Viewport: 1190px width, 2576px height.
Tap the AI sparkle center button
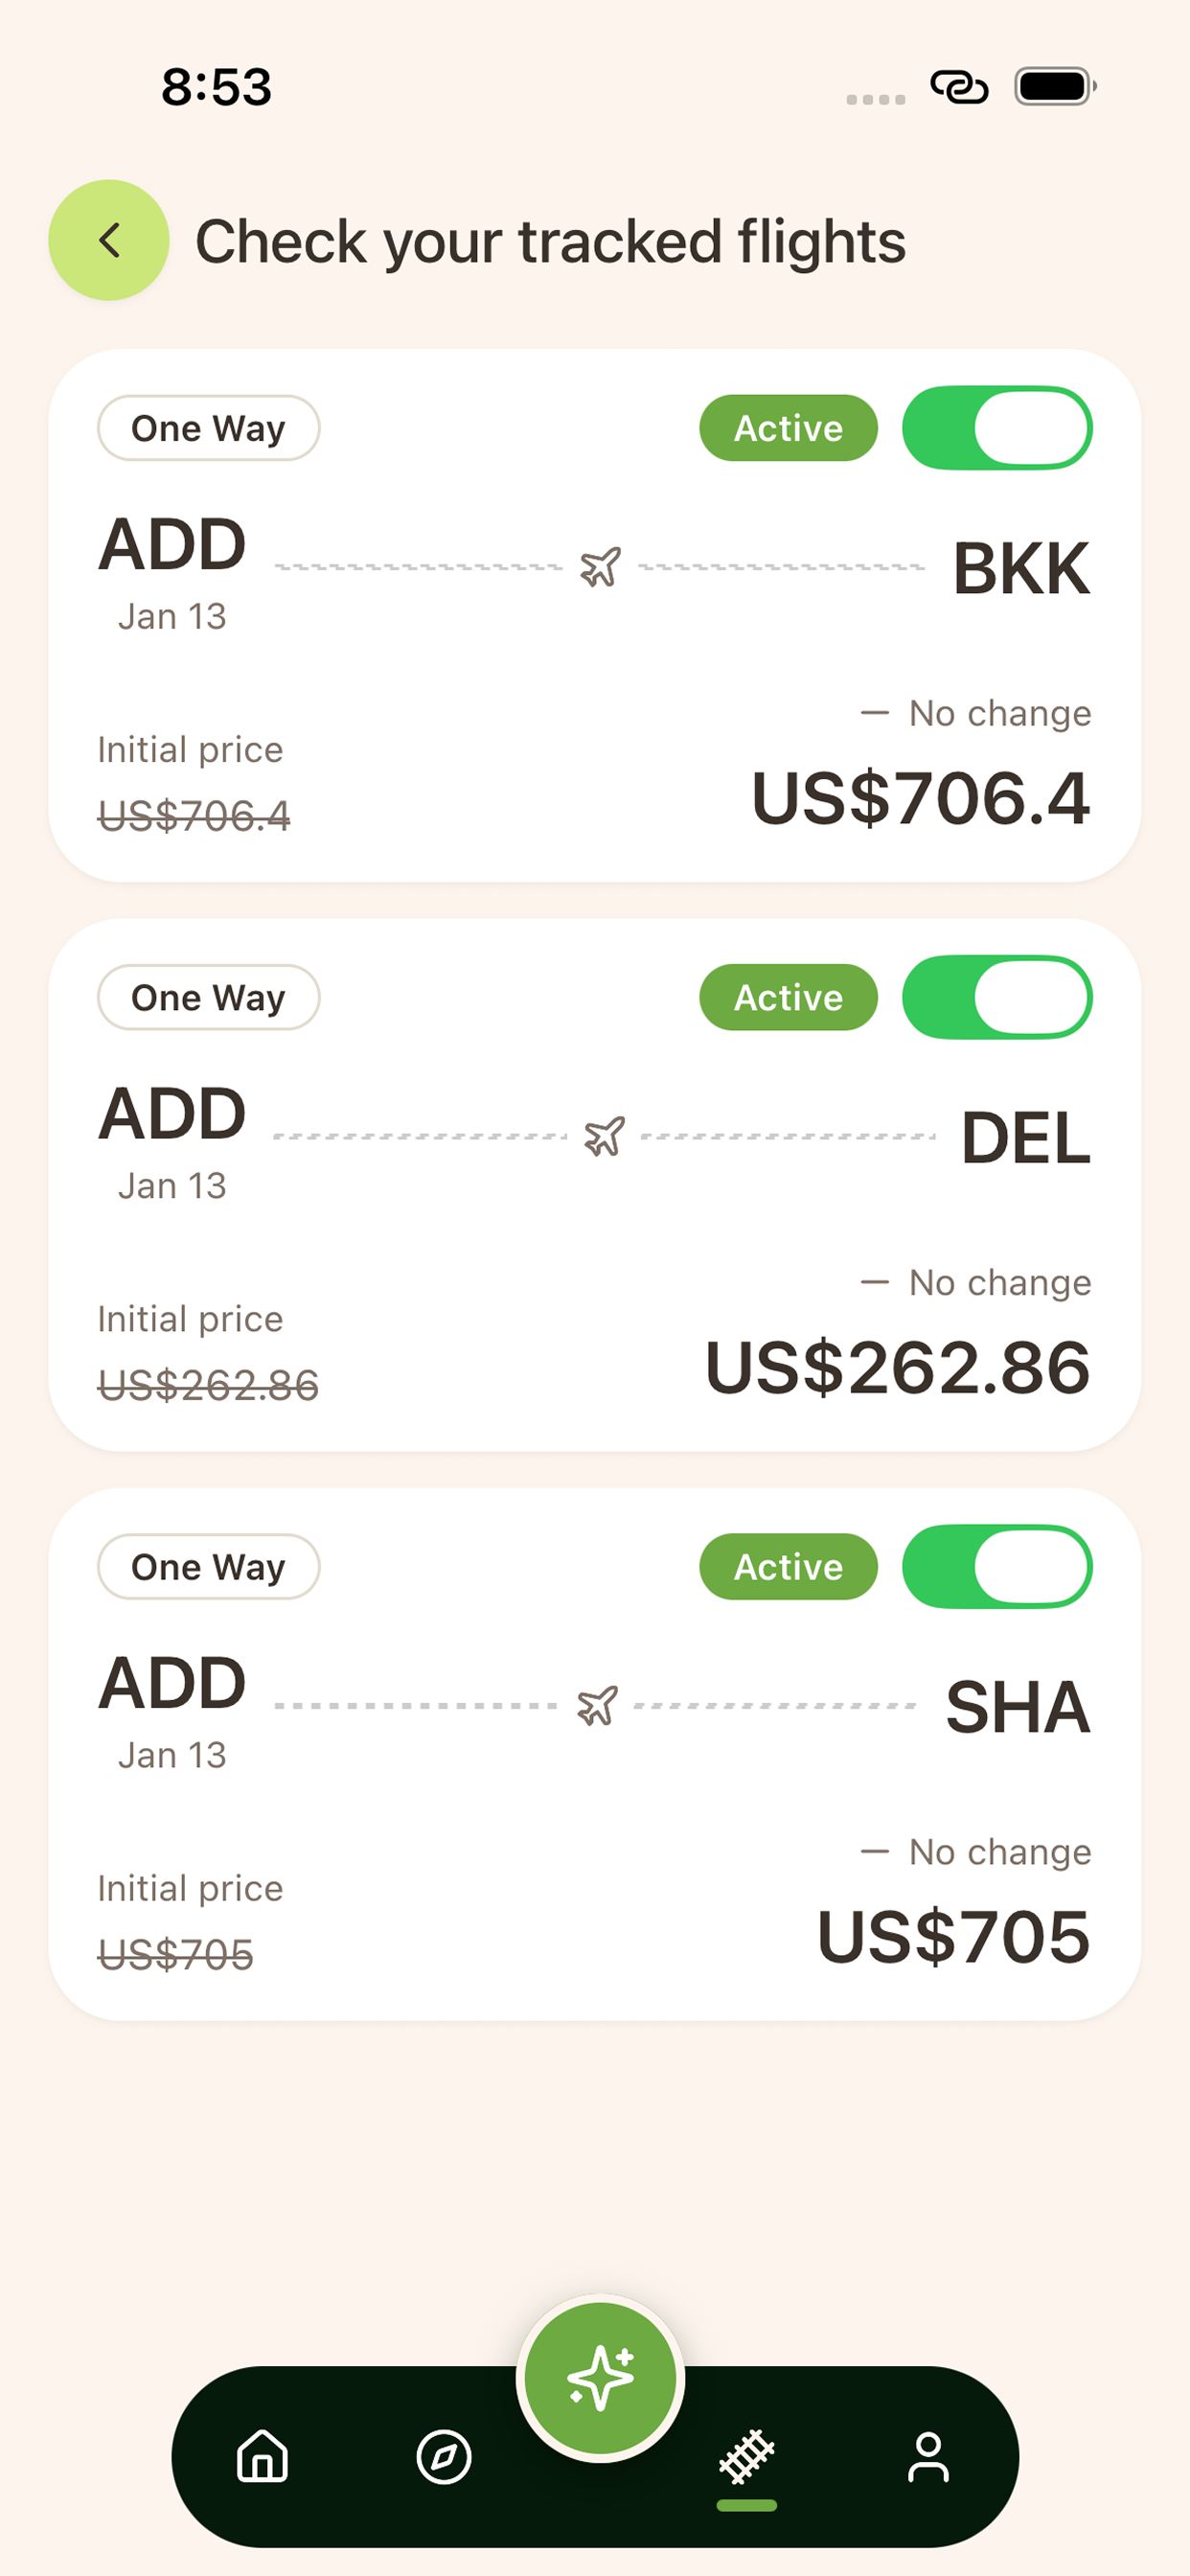pos(600,2378)
